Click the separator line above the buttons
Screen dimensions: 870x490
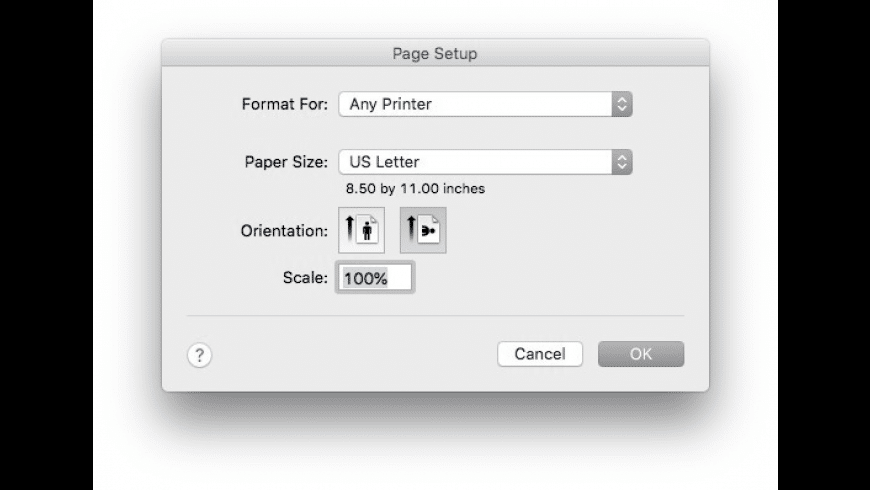435,316
